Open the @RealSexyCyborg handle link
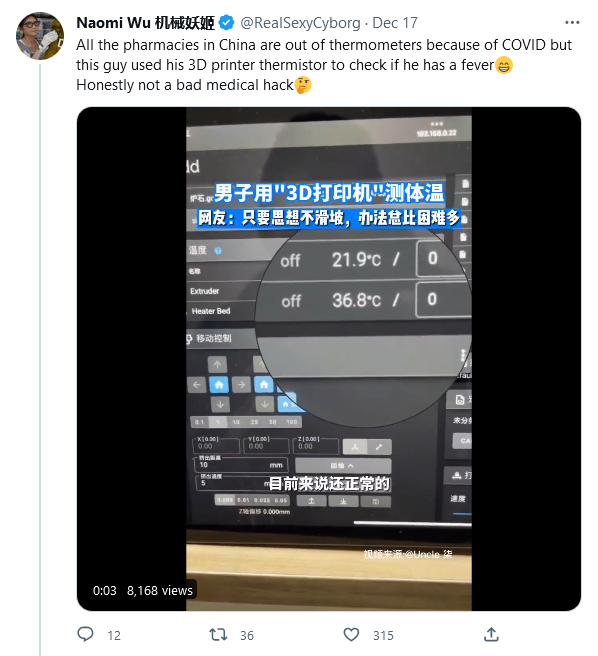Viewport: 598px width, 656px height. coord(300,23)
